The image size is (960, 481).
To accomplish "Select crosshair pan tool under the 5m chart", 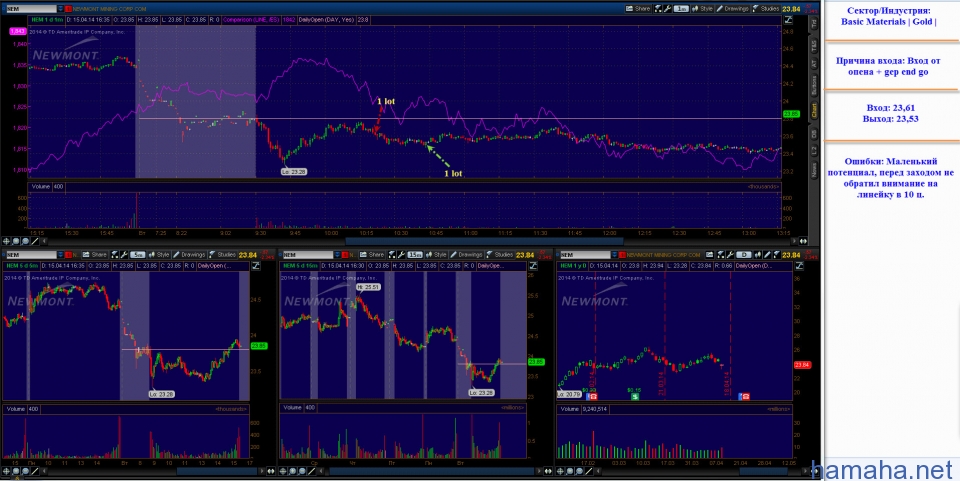I will click(6, 471).
